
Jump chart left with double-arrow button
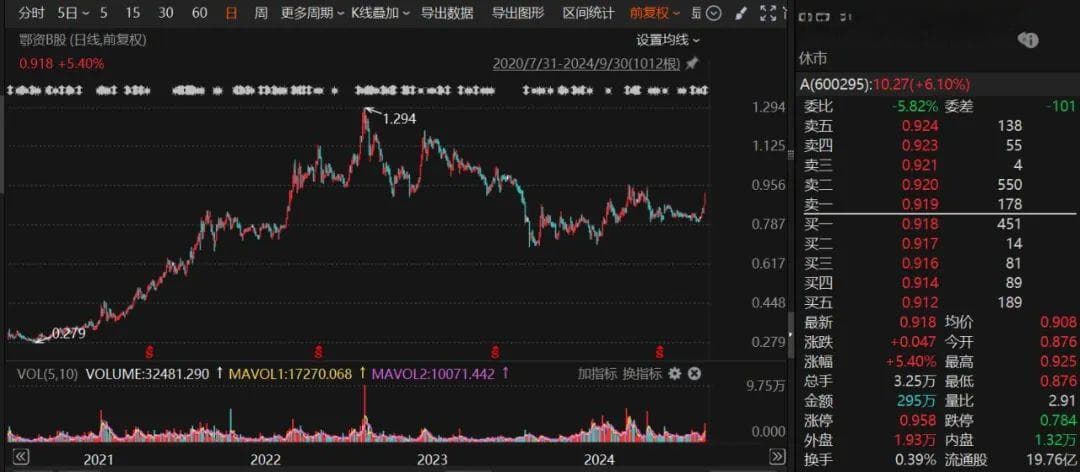point(21,456)
